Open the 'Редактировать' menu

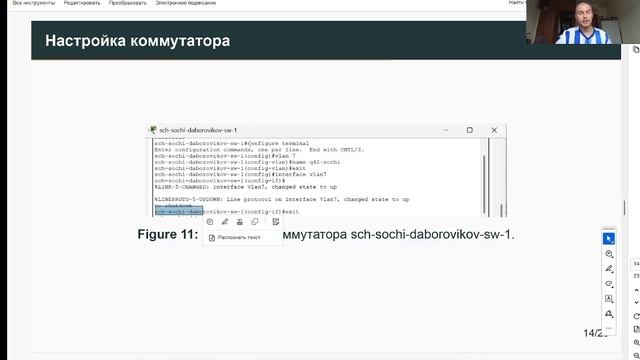pos(82,3)
